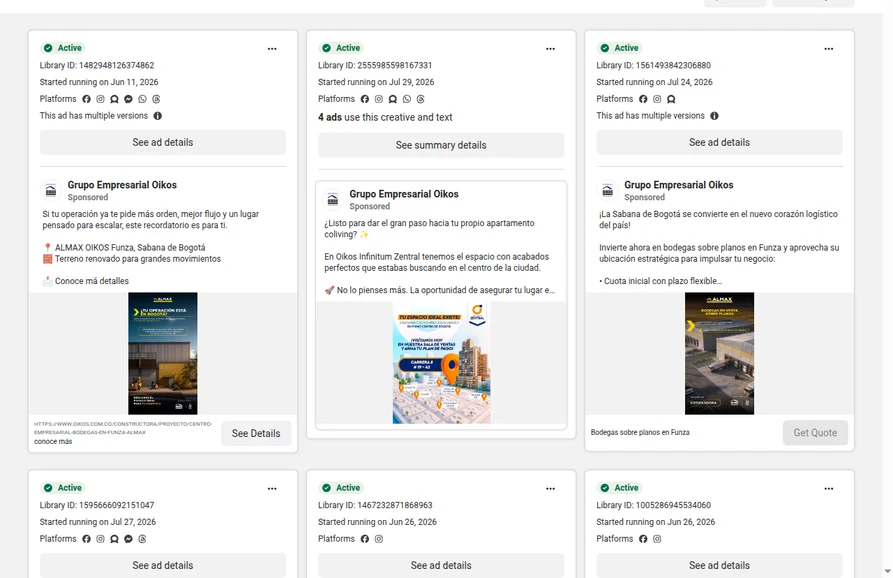Click Facebook platform icon in ad 1005286945534060

643,539
